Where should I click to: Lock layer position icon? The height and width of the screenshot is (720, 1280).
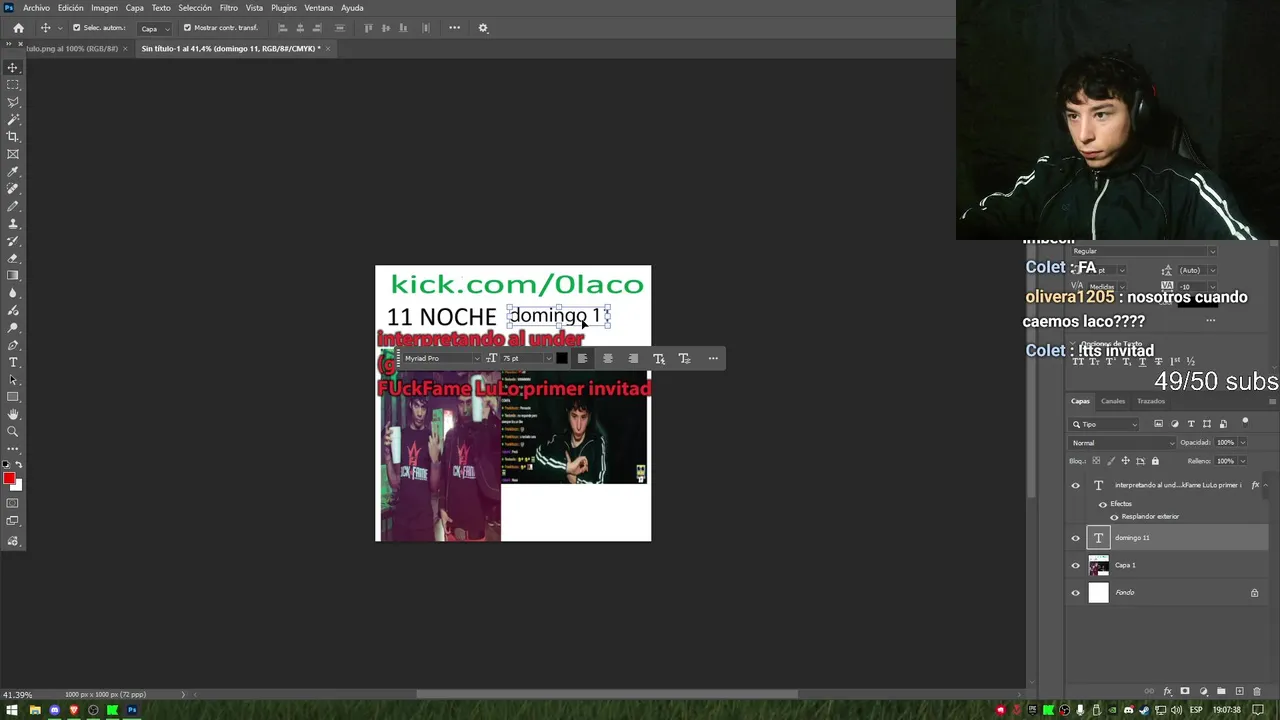(1125, 461)
